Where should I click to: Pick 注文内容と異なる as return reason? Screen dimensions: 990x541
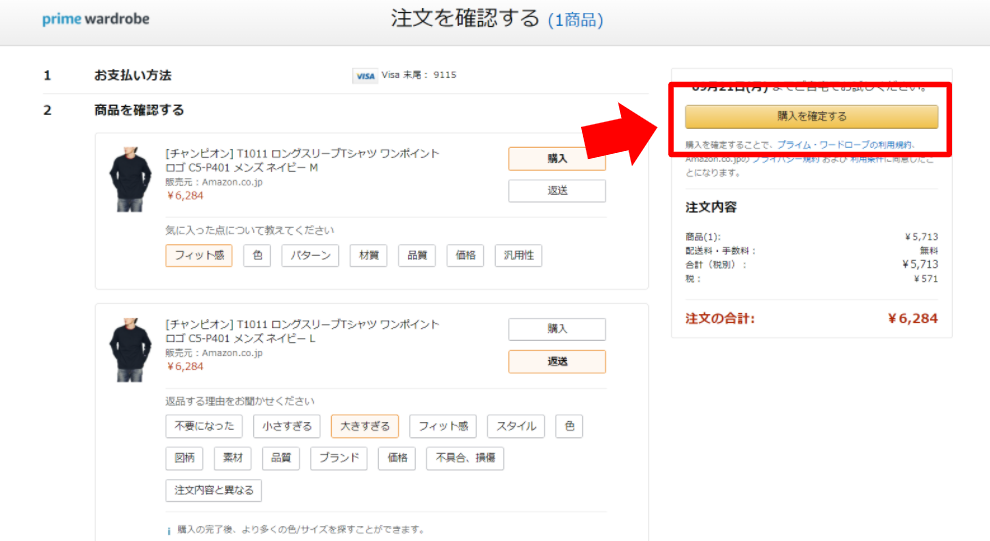click(213, 490)
